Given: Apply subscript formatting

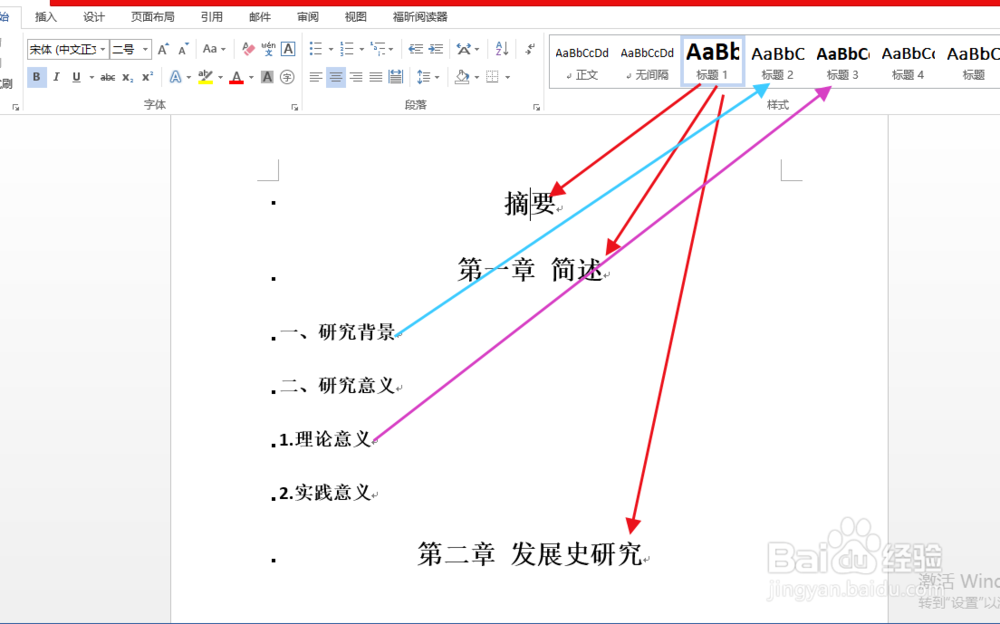Looking at the screenshot, I should (128, 77).
